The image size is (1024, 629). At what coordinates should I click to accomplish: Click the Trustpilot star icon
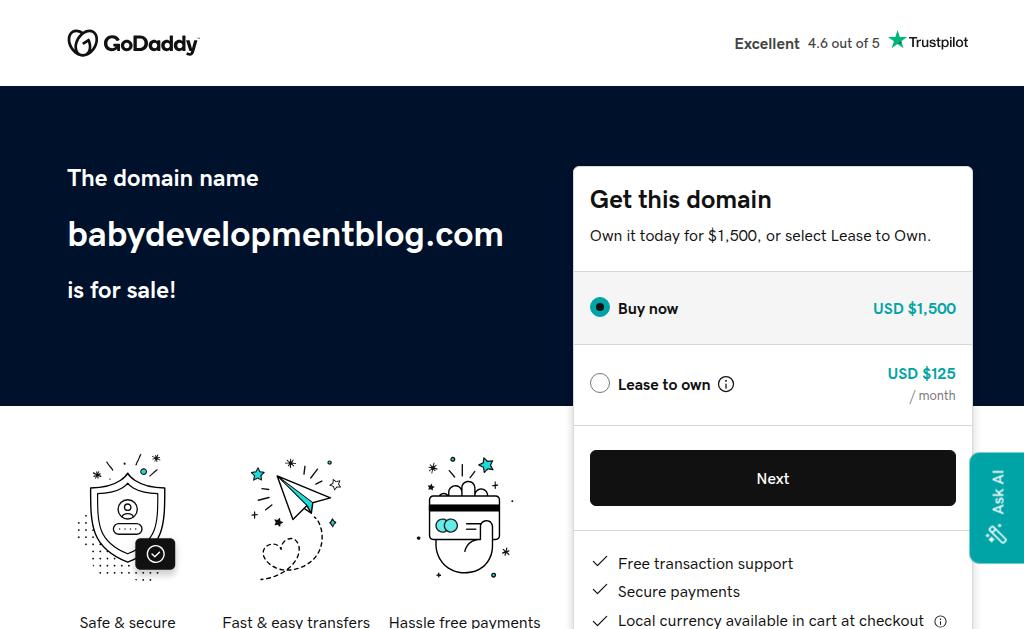pyautogui.click(x=897, y=40)
